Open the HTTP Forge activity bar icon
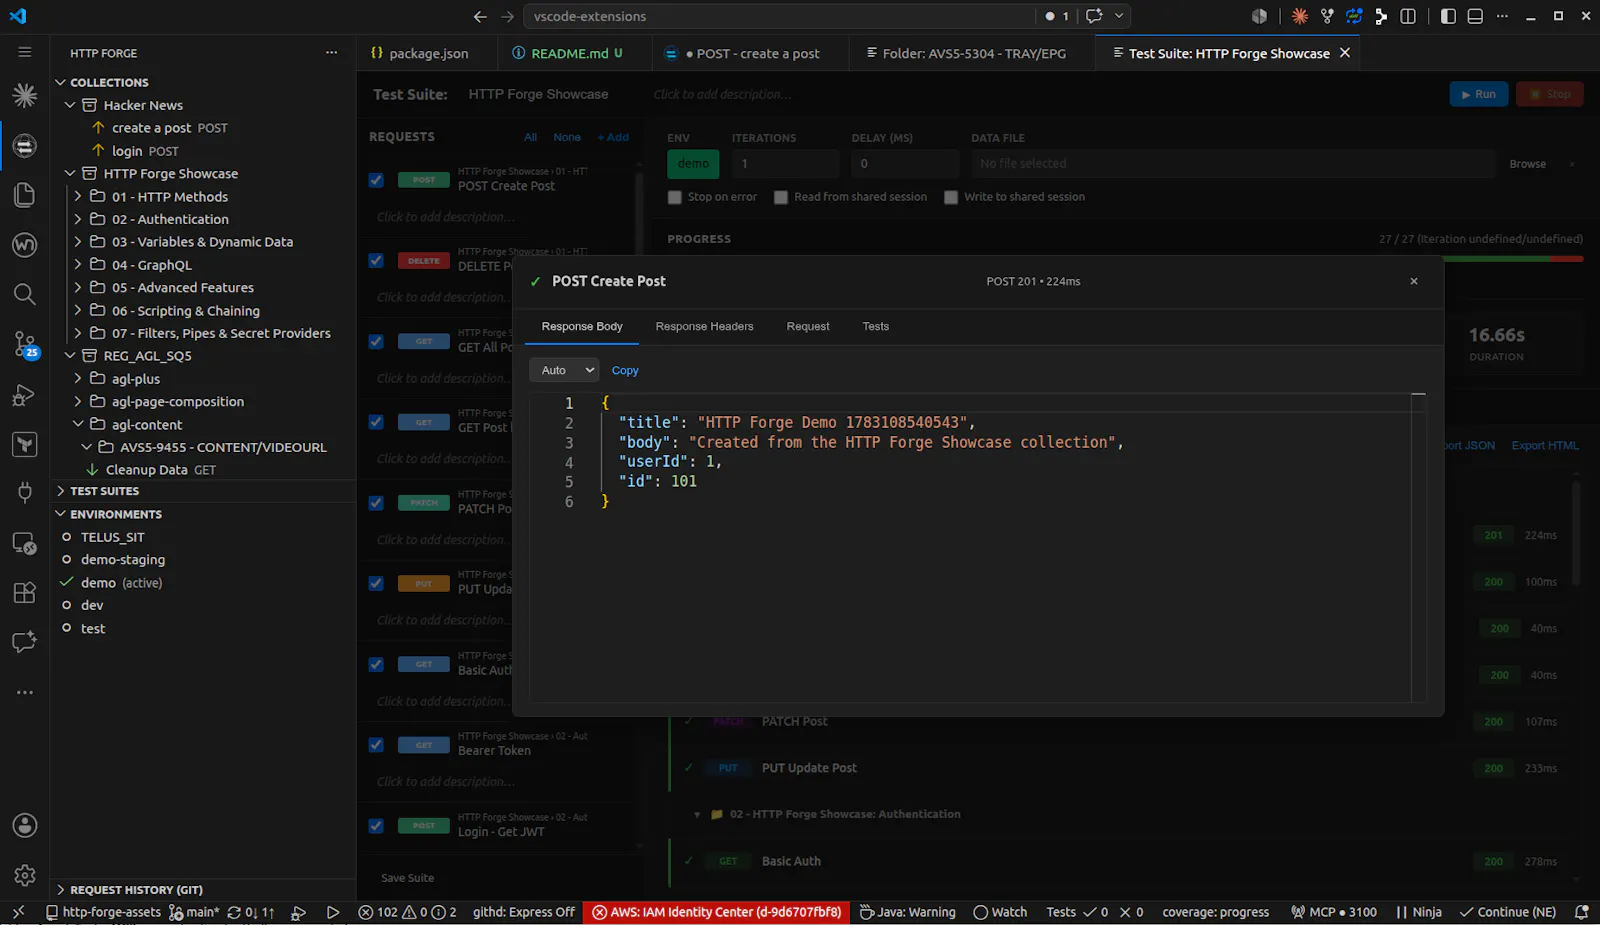Viewport: 1600px width, 925px height. click(25, 146)
